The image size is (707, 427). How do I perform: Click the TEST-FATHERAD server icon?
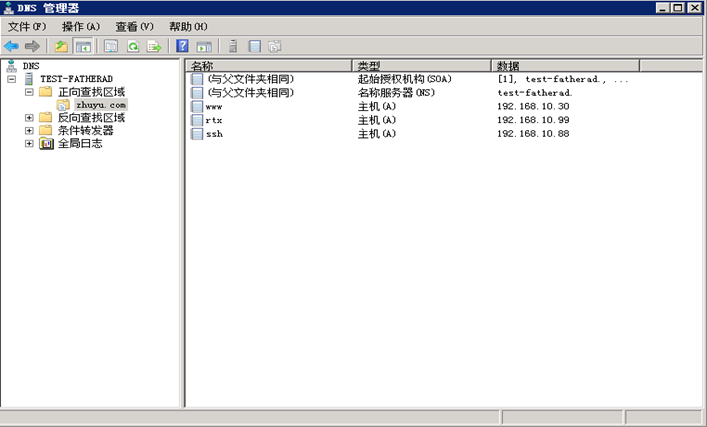29,79
